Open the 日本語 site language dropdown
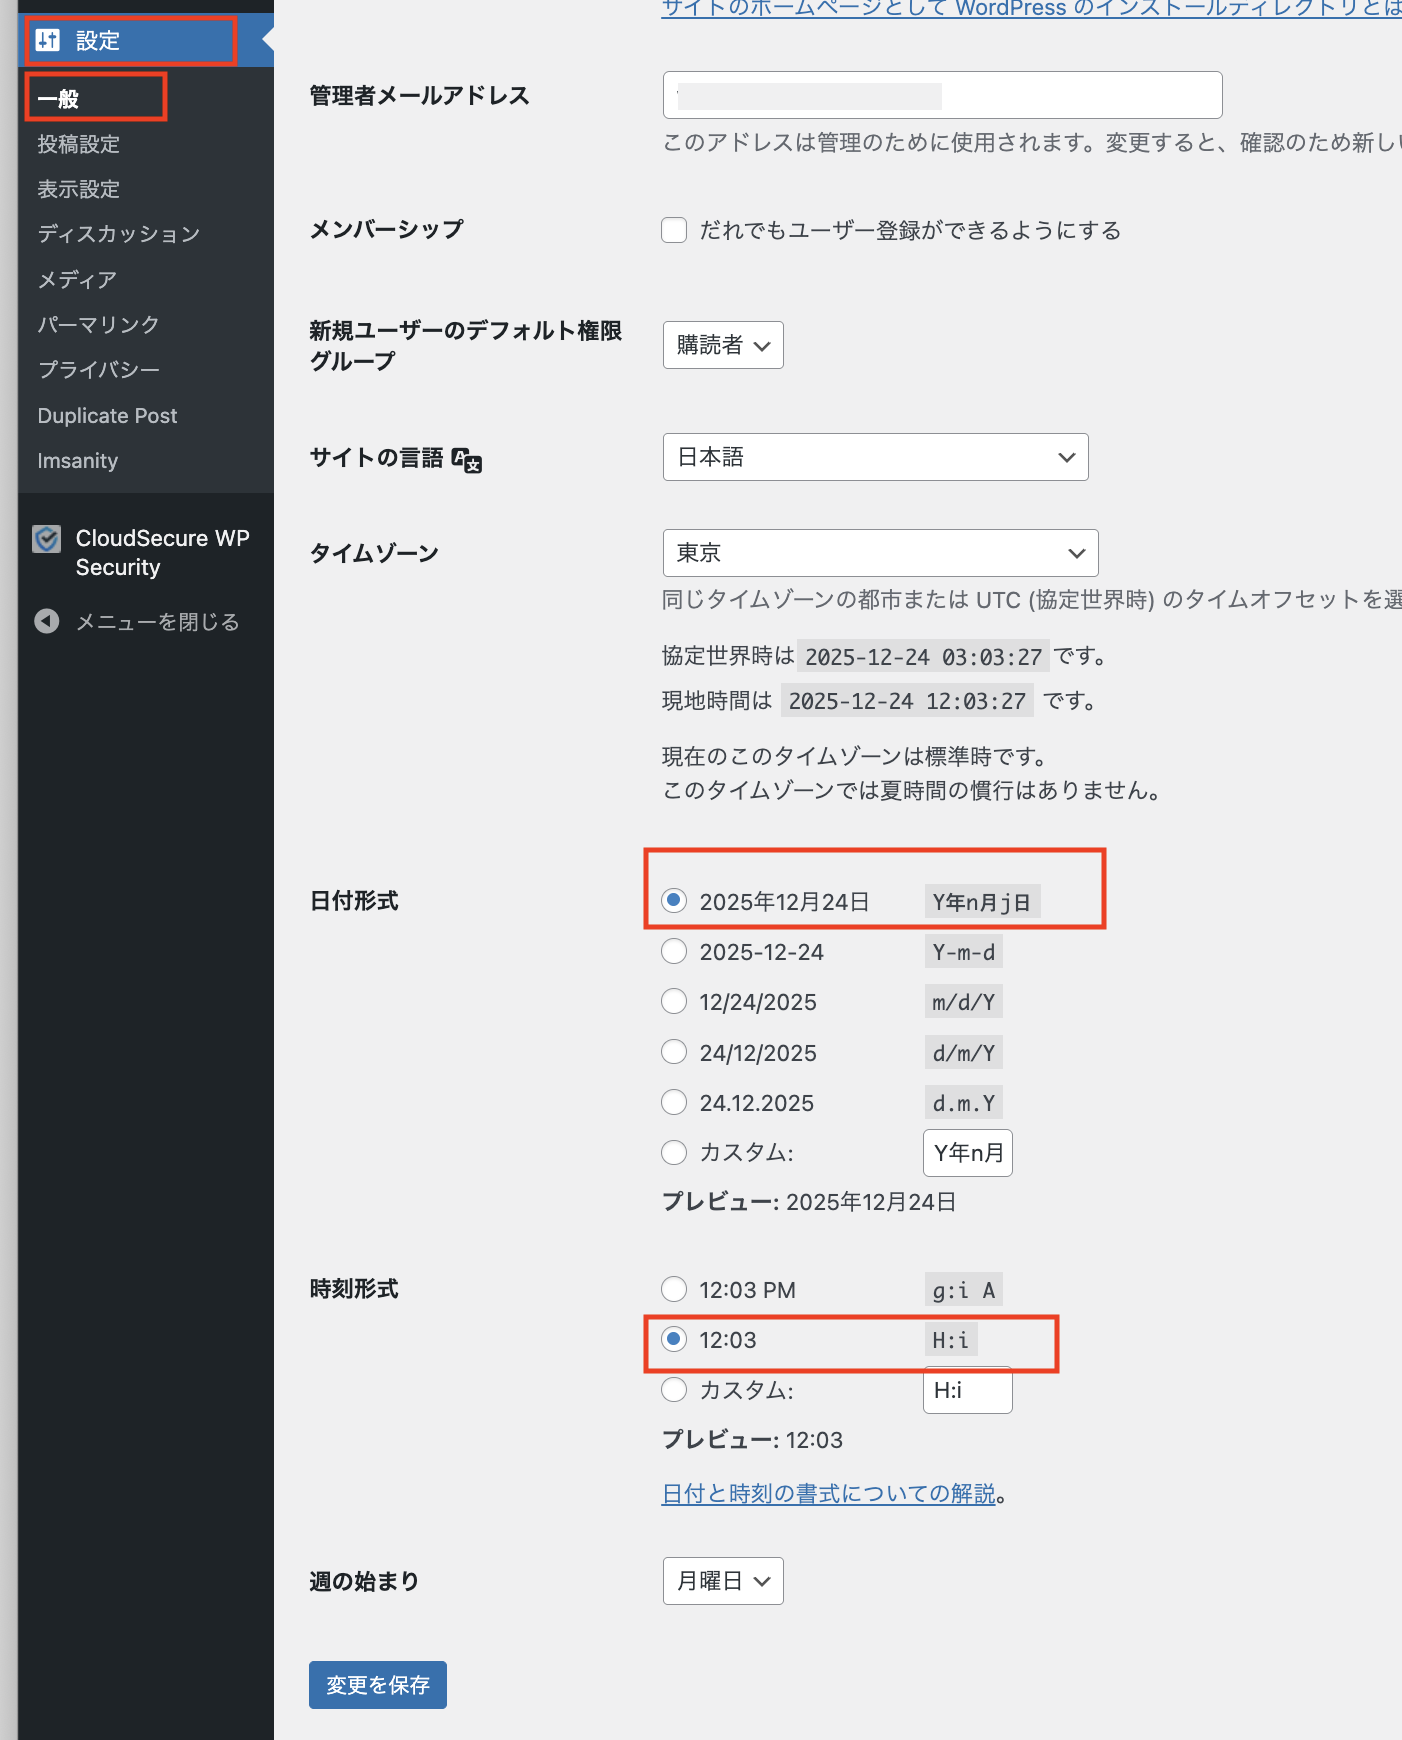The height and width of the screenshot is (1740, 1402). 875,458
